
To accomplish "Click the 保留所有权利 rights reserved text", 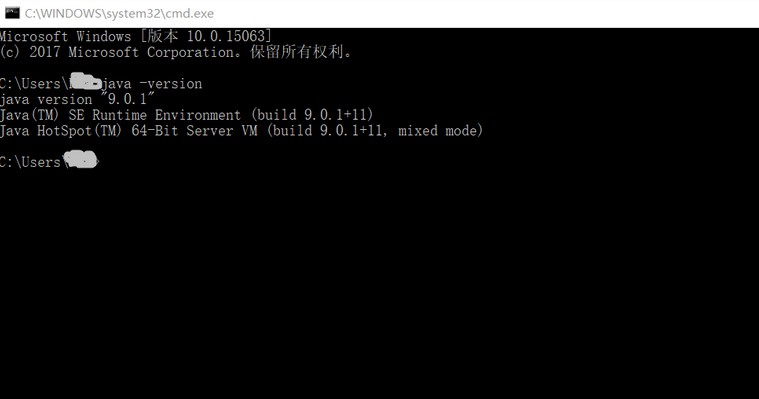I will click(297, 52).
